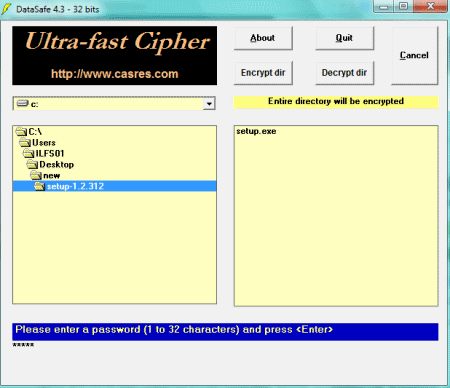450x388 pixels.
Task: Click the Desktop folder icon
Action: (32, 164)
